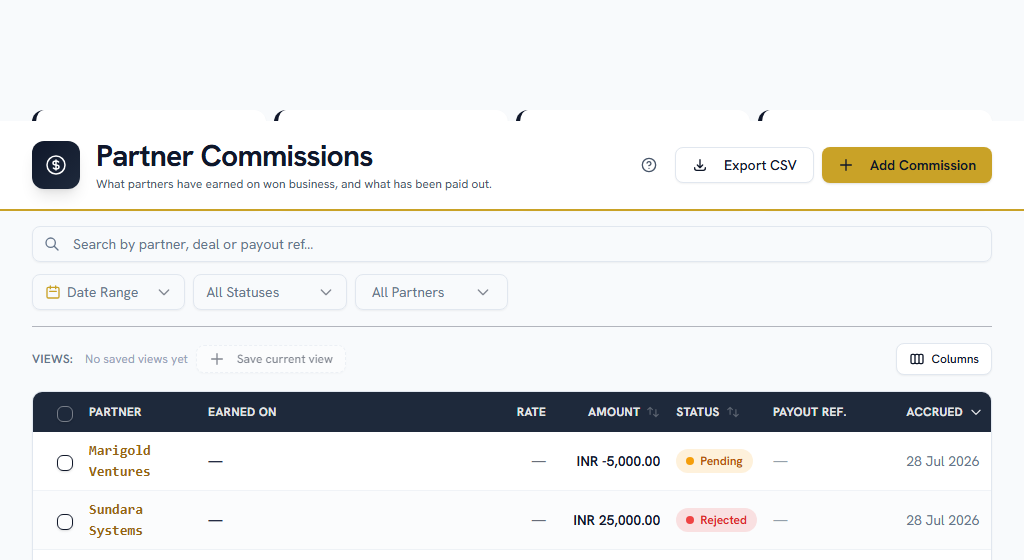Click the plus icon on Add Commission
1024x560 pixels.
point(846,165)
